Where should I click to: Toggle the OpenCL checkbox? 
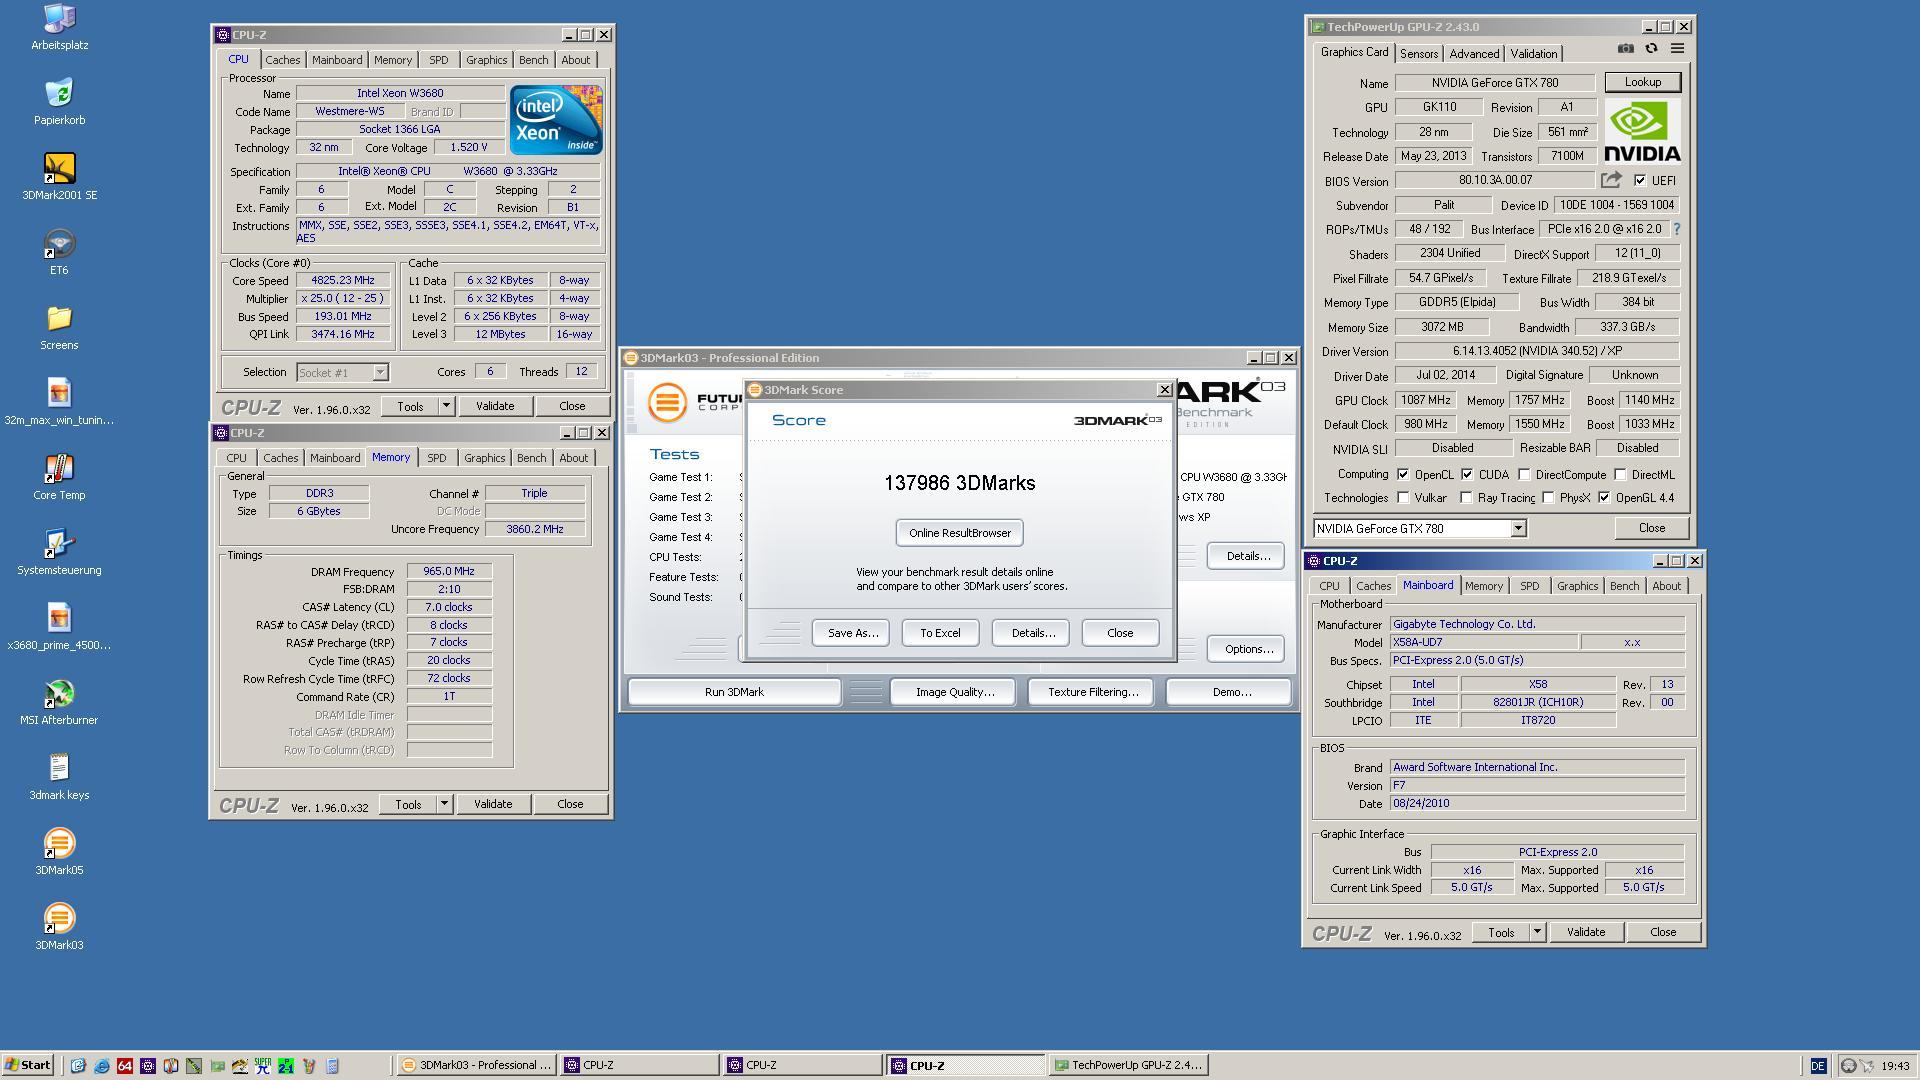(x=1403, y=474)
